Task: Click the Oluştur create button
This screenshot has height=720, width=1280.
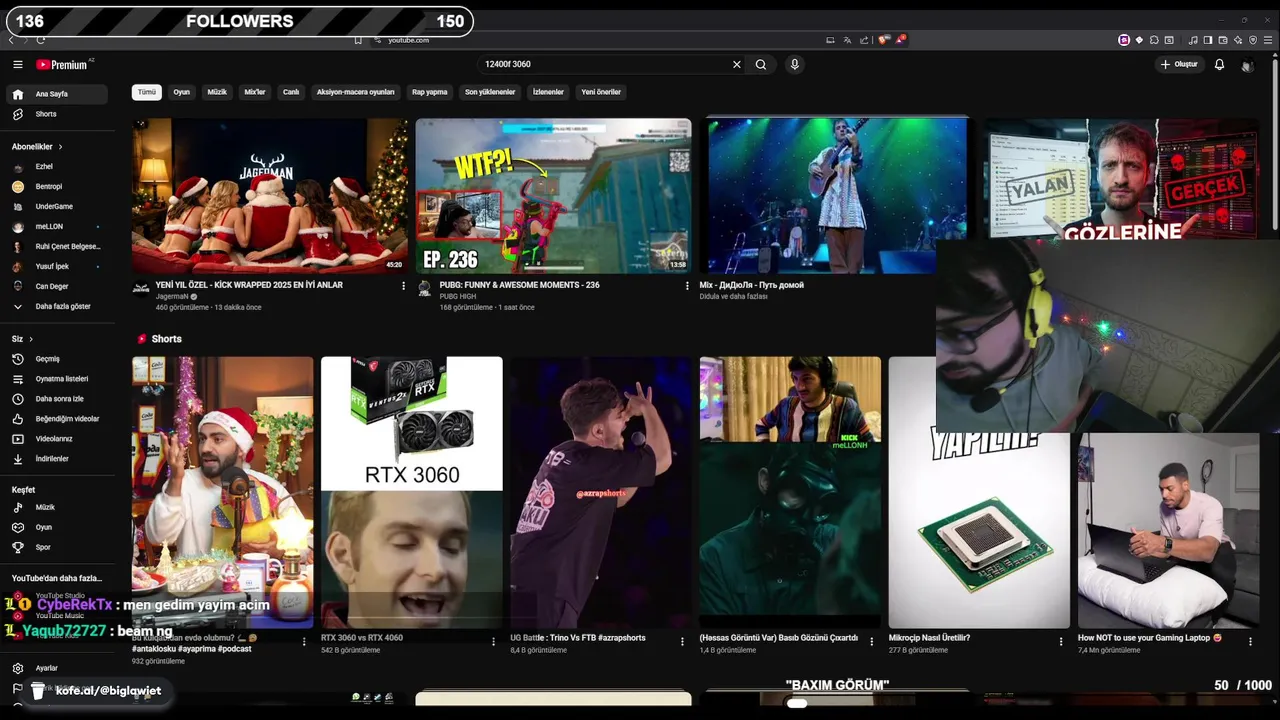Action: (1179, 64)
